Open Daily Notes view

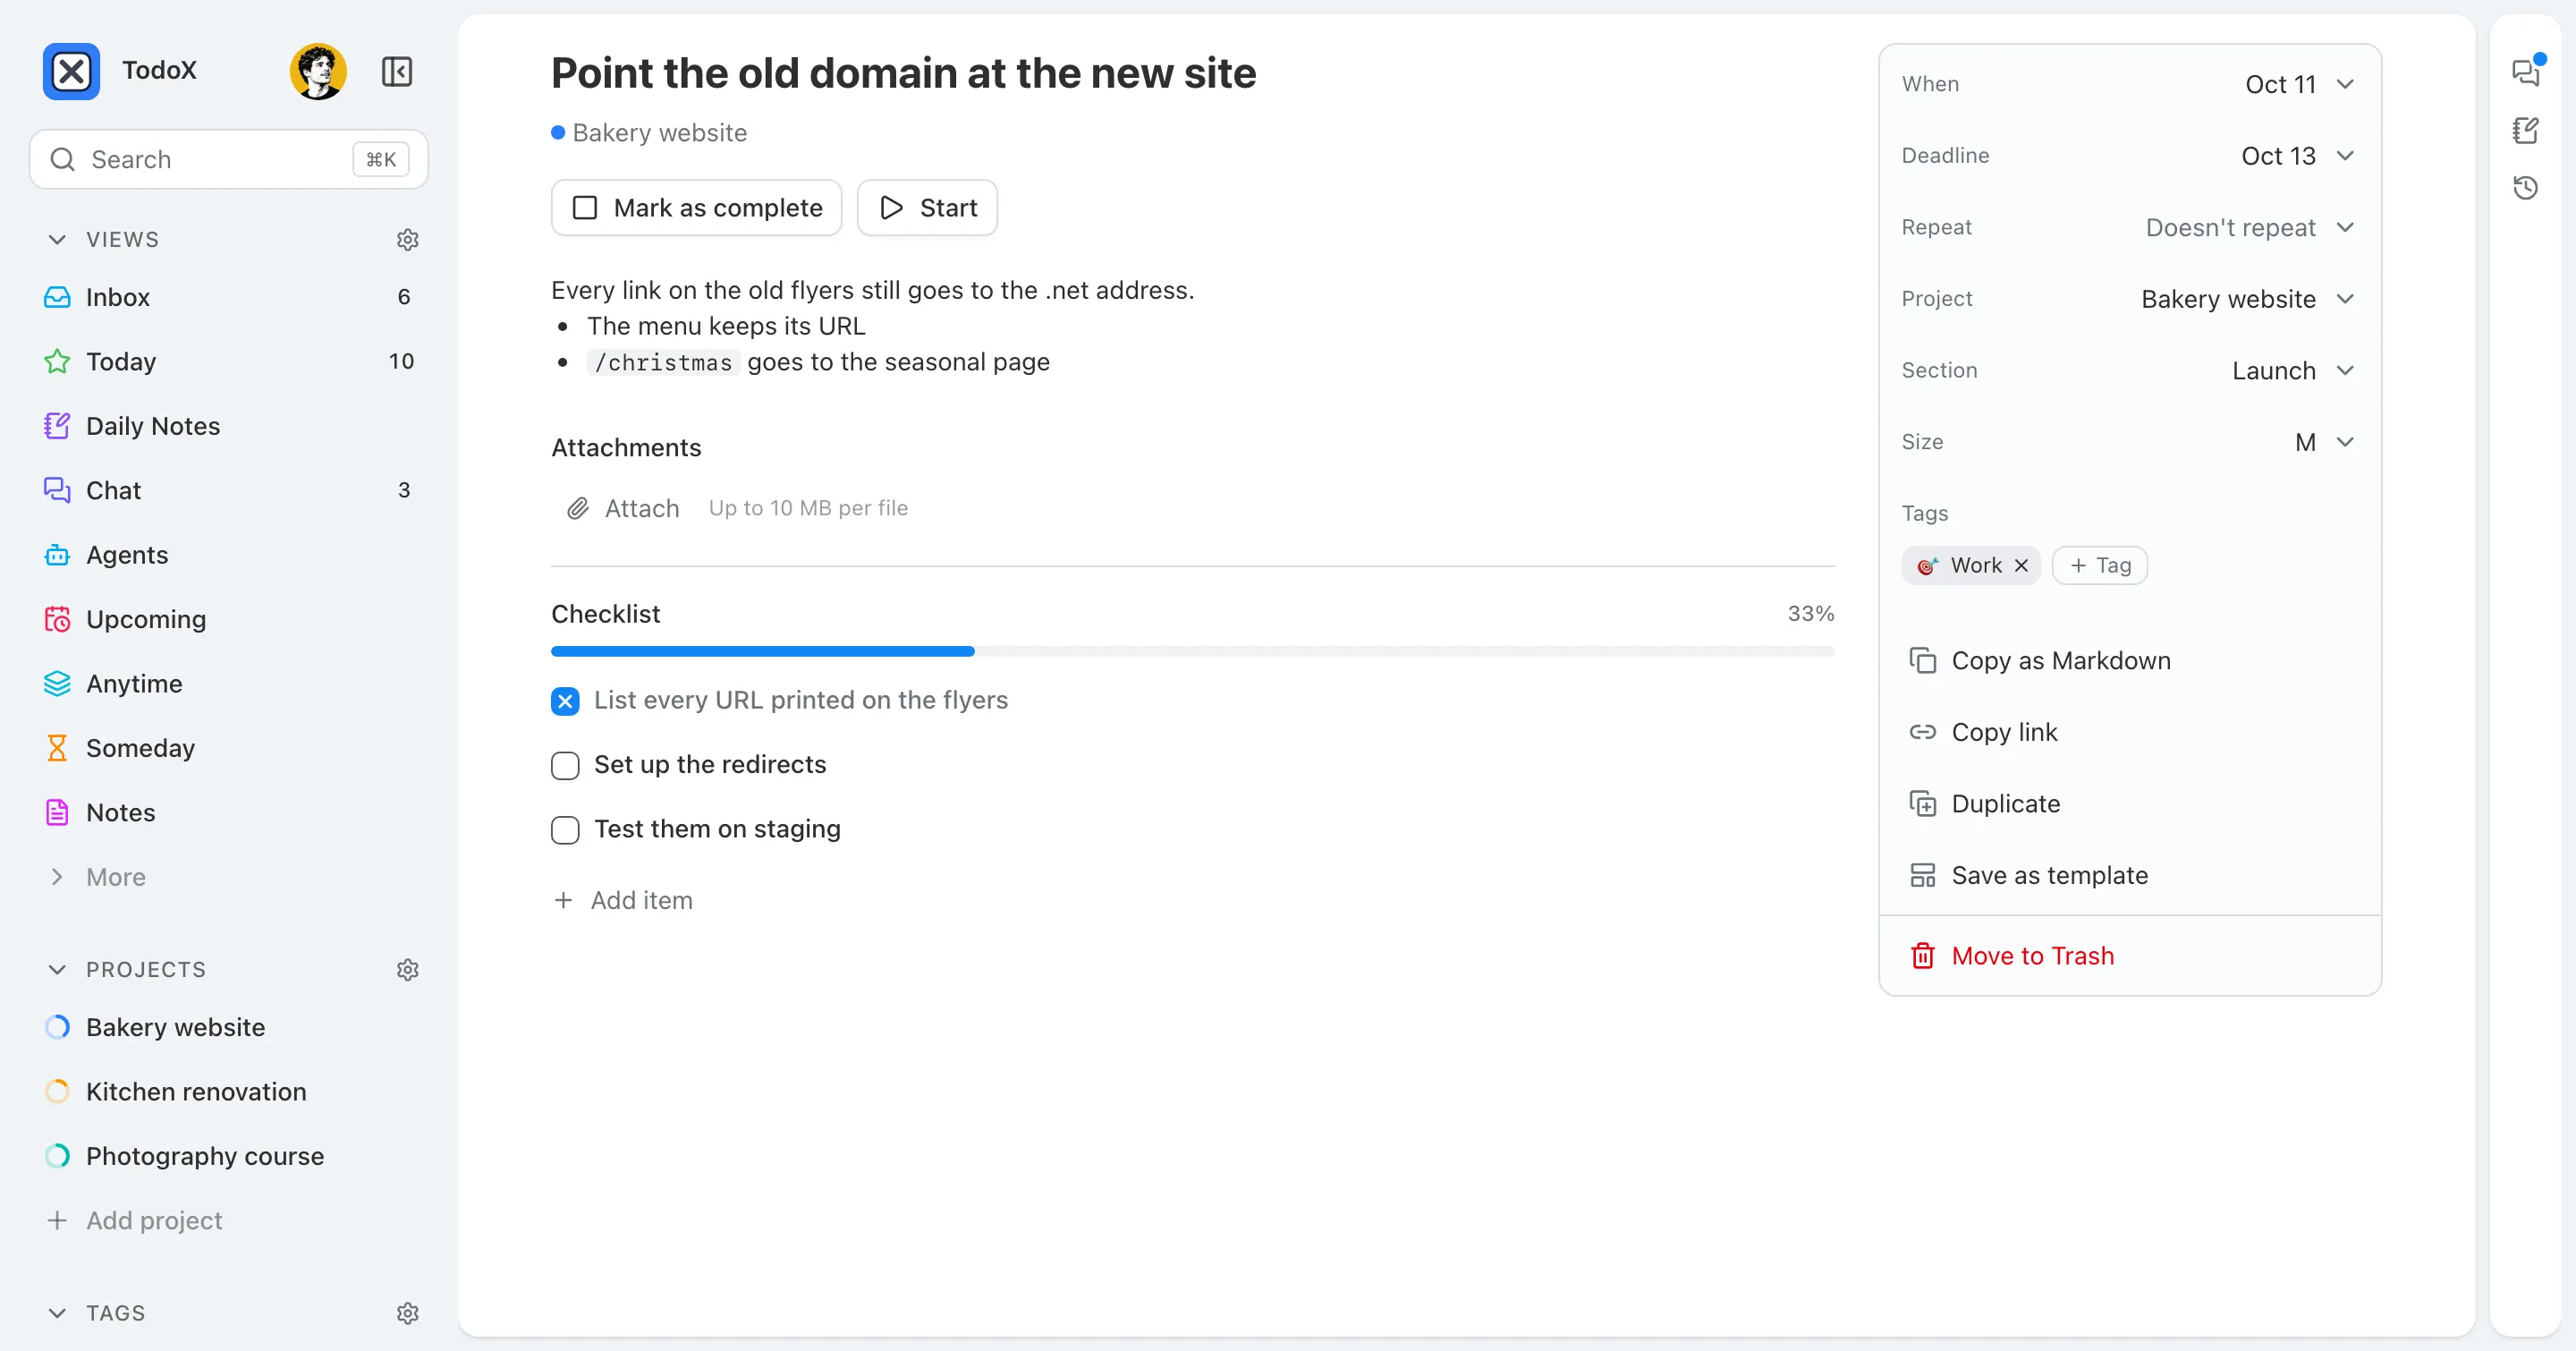(229, 426)
